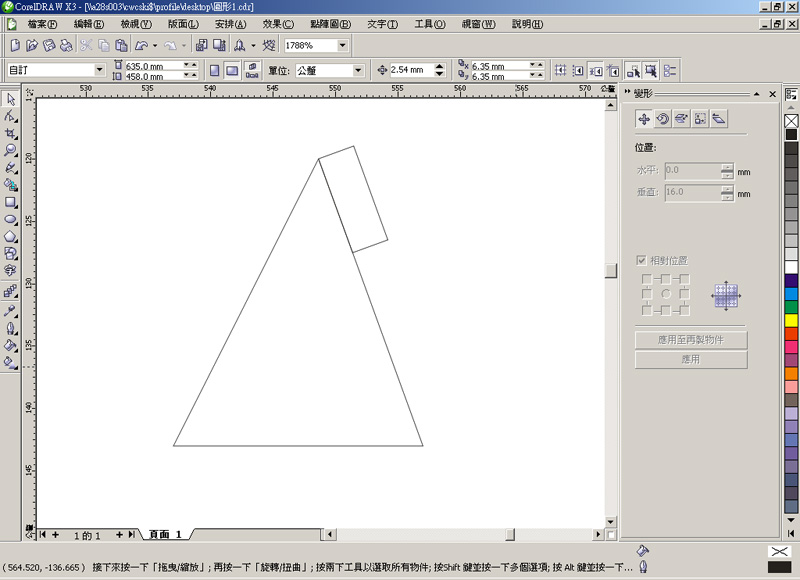Choose the Crop tool
Image resolution: width=800 pixels, height=580 pixels.
10,134
